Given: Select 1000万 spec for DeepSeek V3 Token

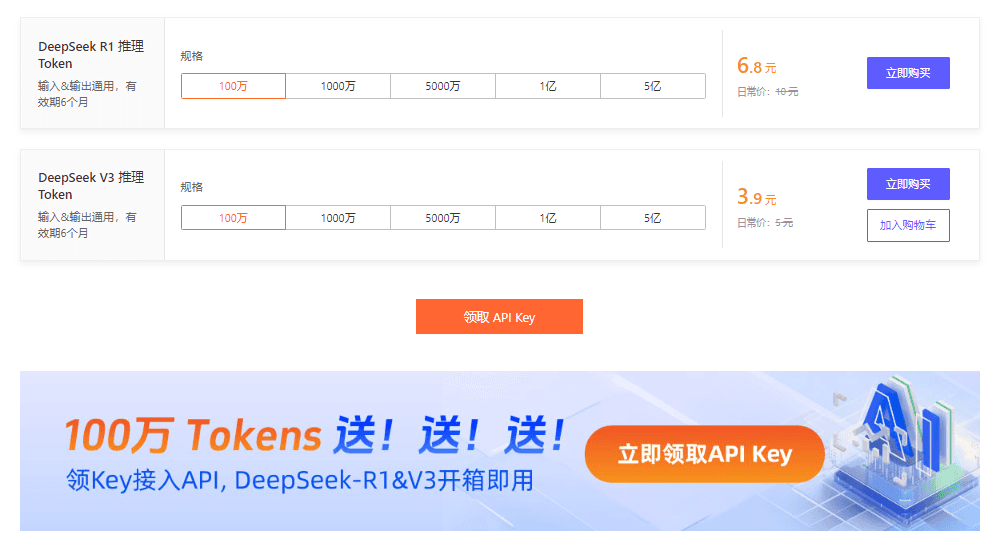Looking at the screenshot, I should pos(338,218).
